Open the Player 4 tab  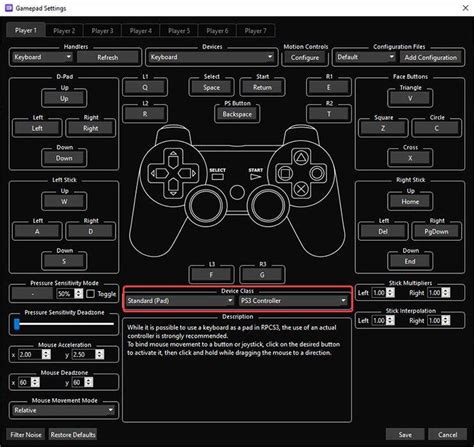pyautogui.click(x=141, y=31)
